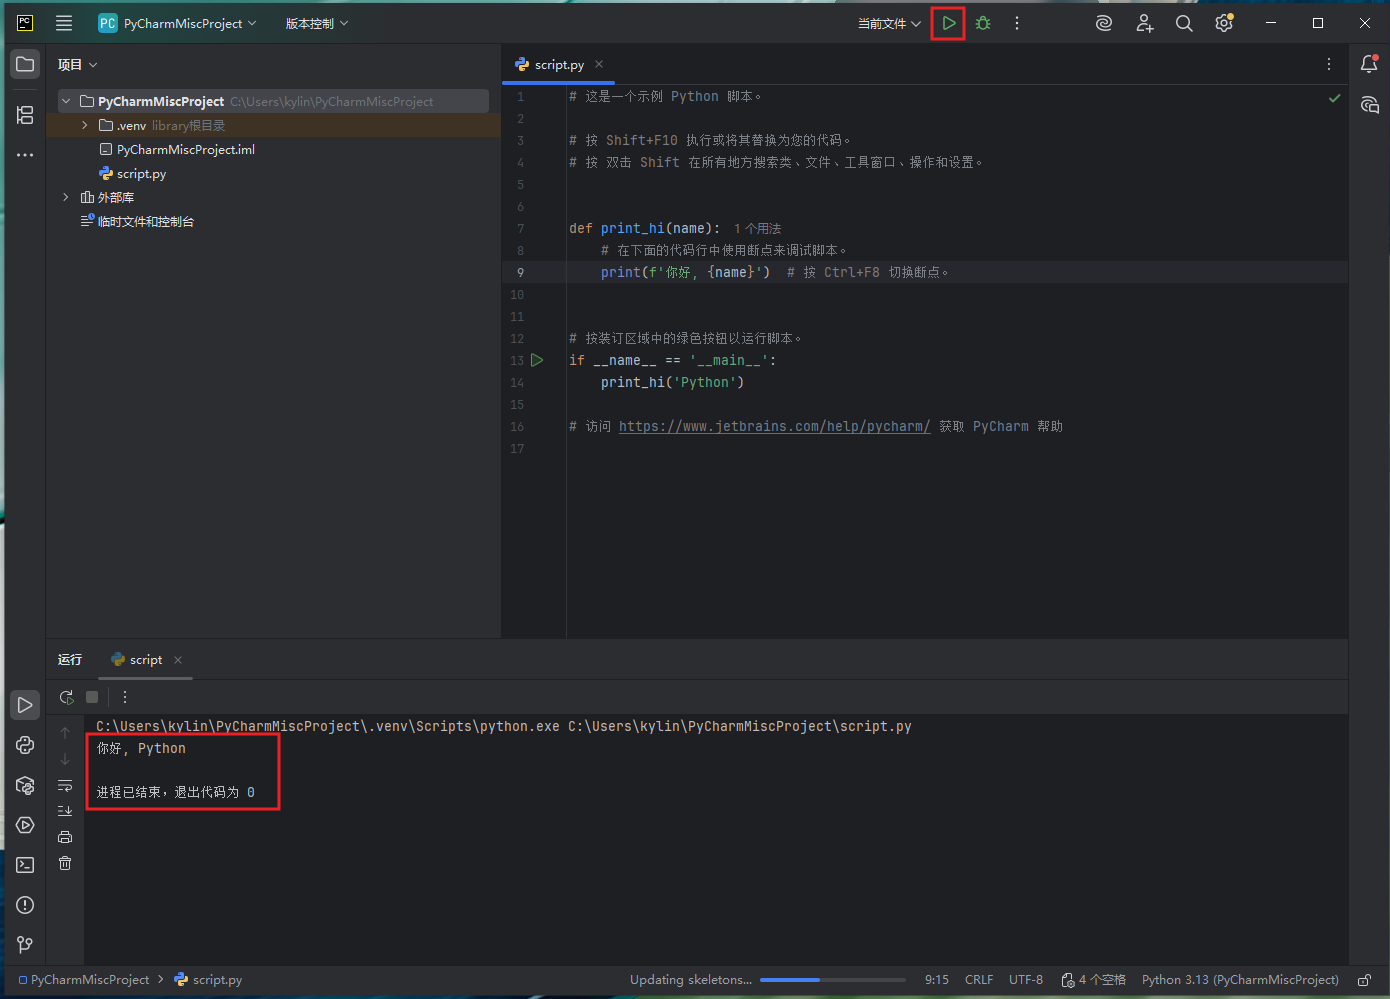Run the current file with the green play button
Screen dimensions: 1390x999
click(x=948, y=23)
